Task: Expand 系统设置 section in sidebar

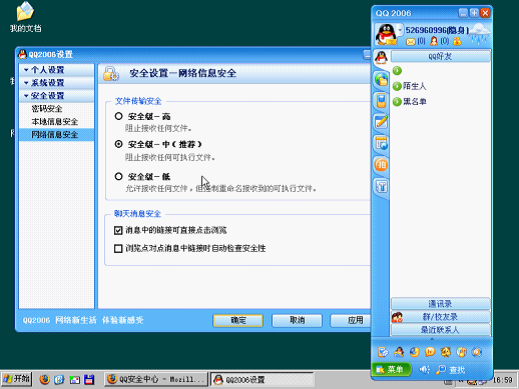Action: [57, 83]
